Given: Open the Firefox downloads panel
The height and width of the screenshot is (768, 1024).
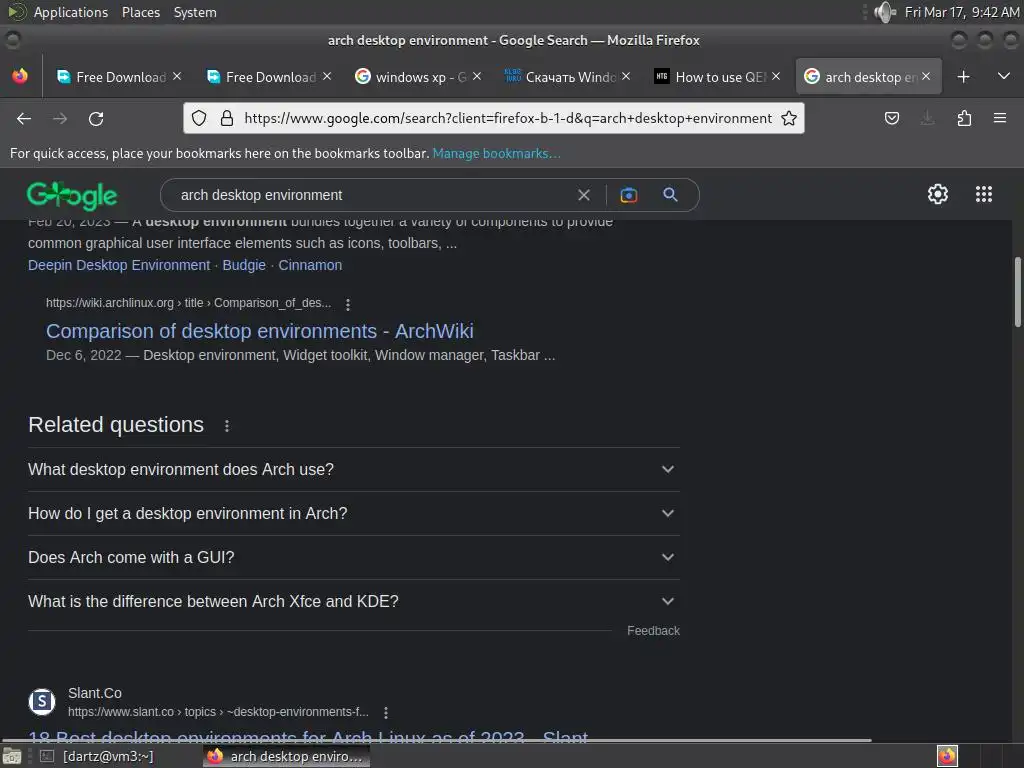Looking at the screenshot, I should click(927, 118).
